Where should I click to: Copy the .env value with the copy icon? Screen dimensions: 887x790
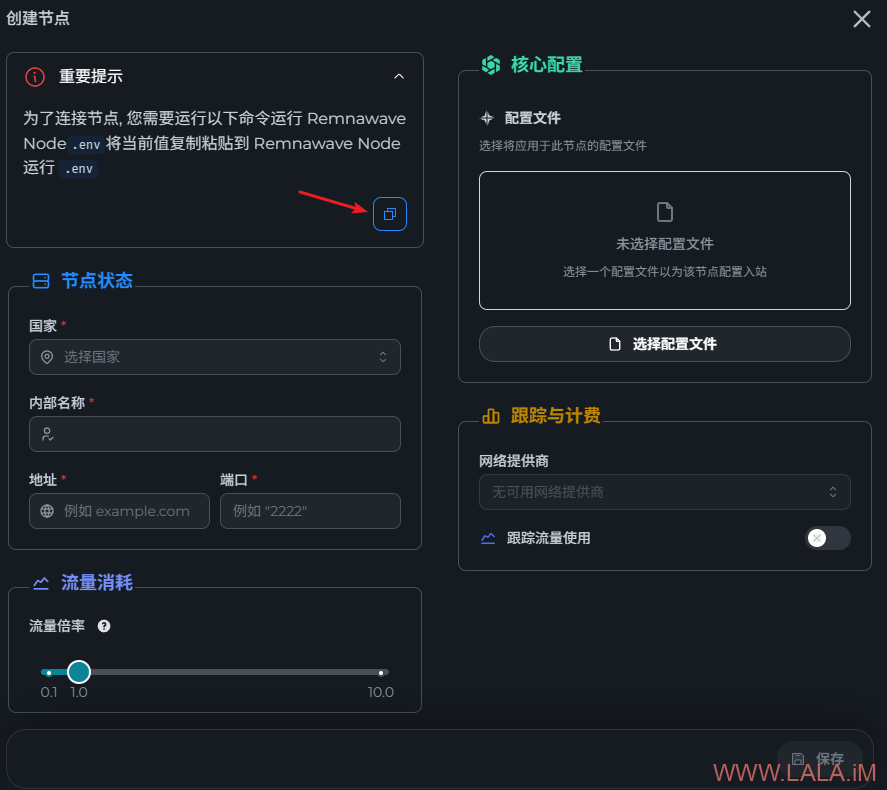[x=390, y=214]
